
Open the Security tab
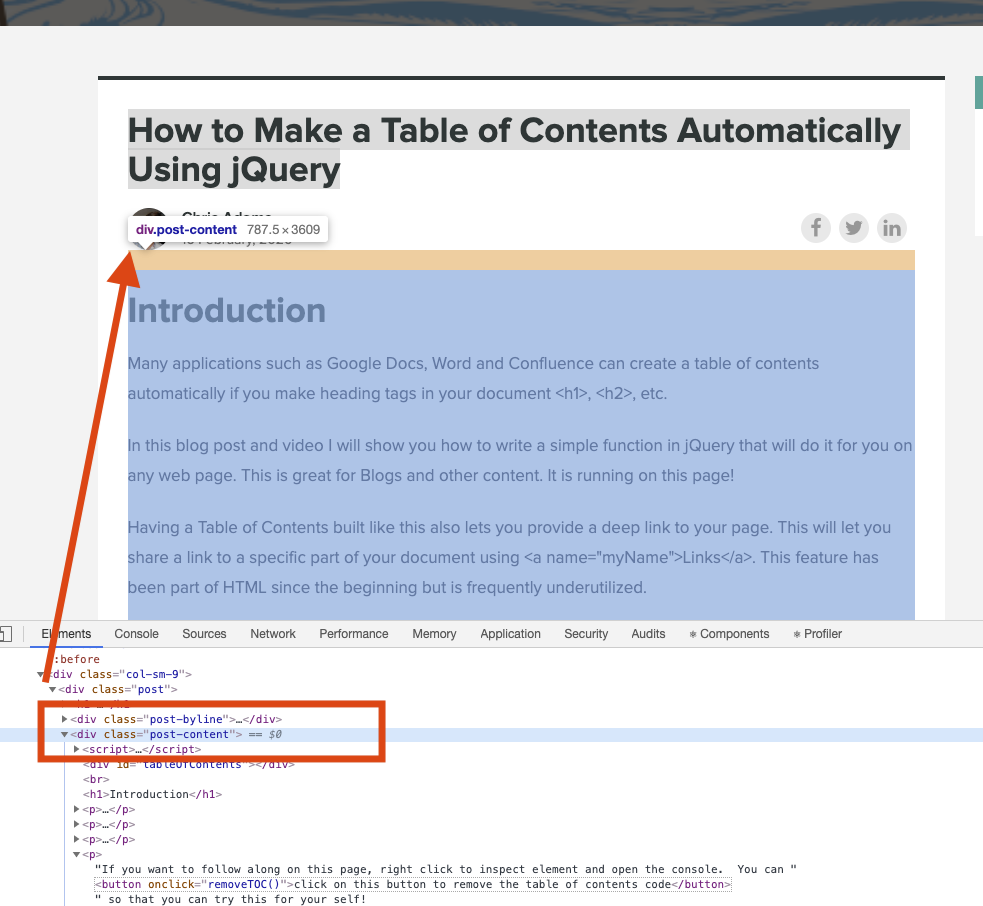pyautogui.click(x=586, y=634)
